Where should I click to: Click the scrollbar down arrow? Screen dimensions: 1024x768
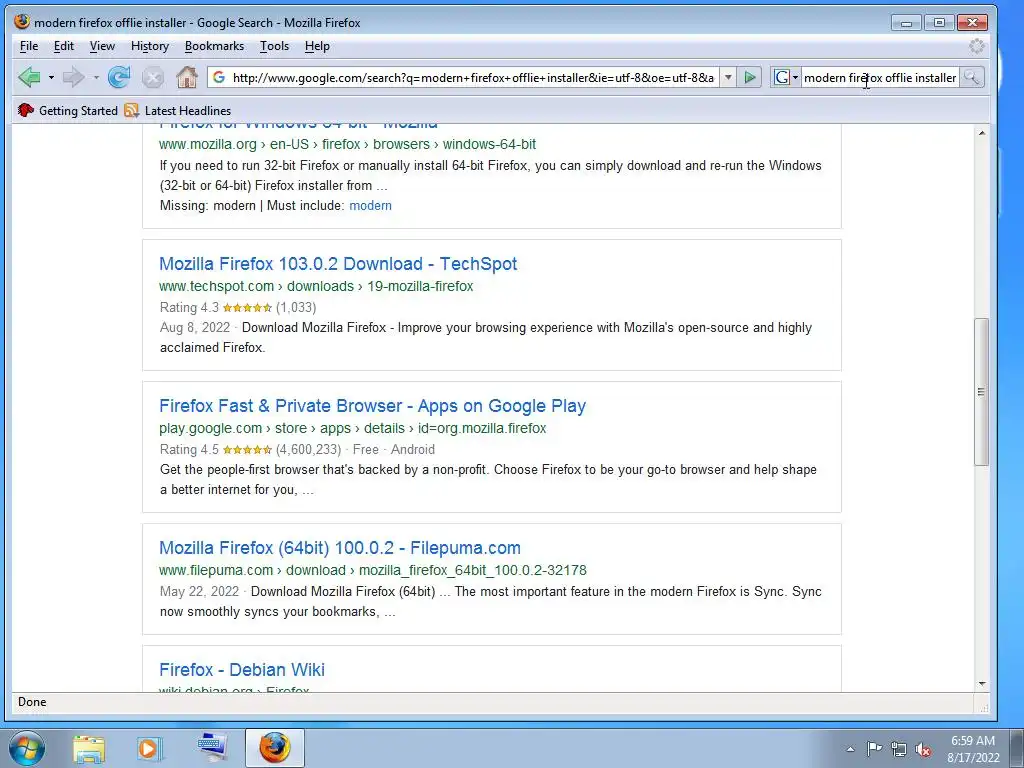point(982,684)
